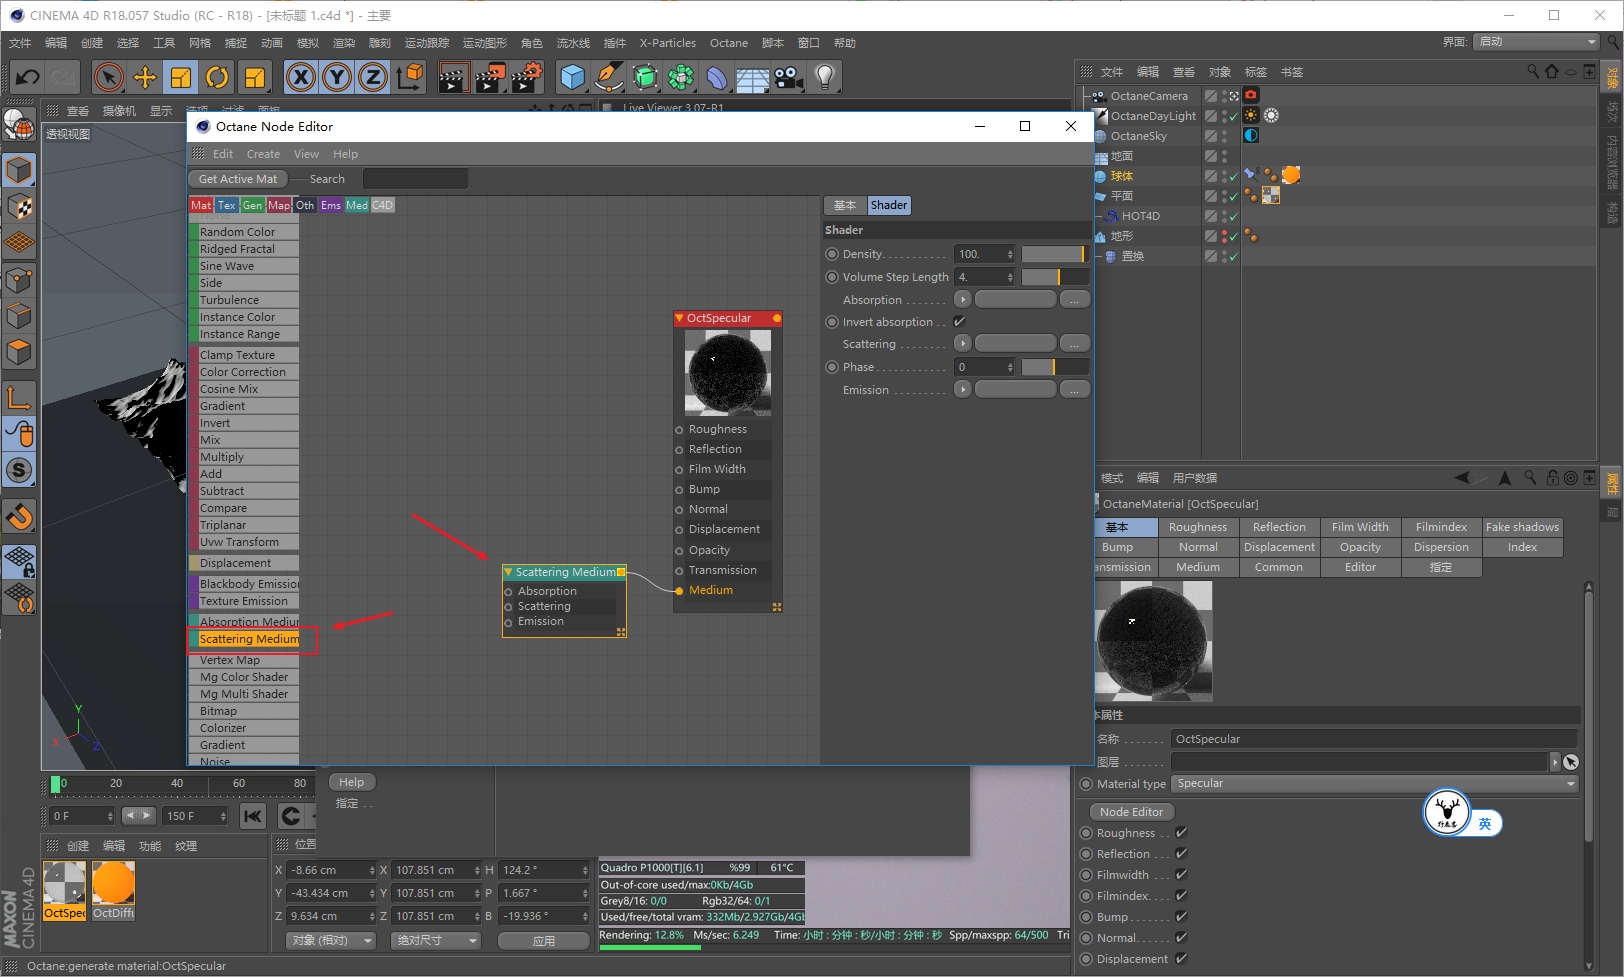1624x977 pixels.
Task: Toggle Filmindex checkbox
Action: (1181, 896)
